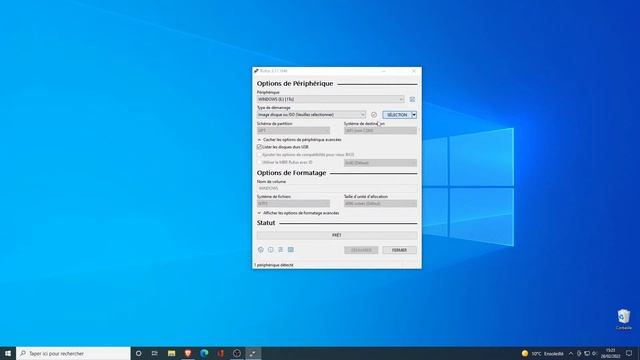Click the checksum checkmark icon beside boot type
This screenshot has width=640, height=360.
click(x=373, y=115)
